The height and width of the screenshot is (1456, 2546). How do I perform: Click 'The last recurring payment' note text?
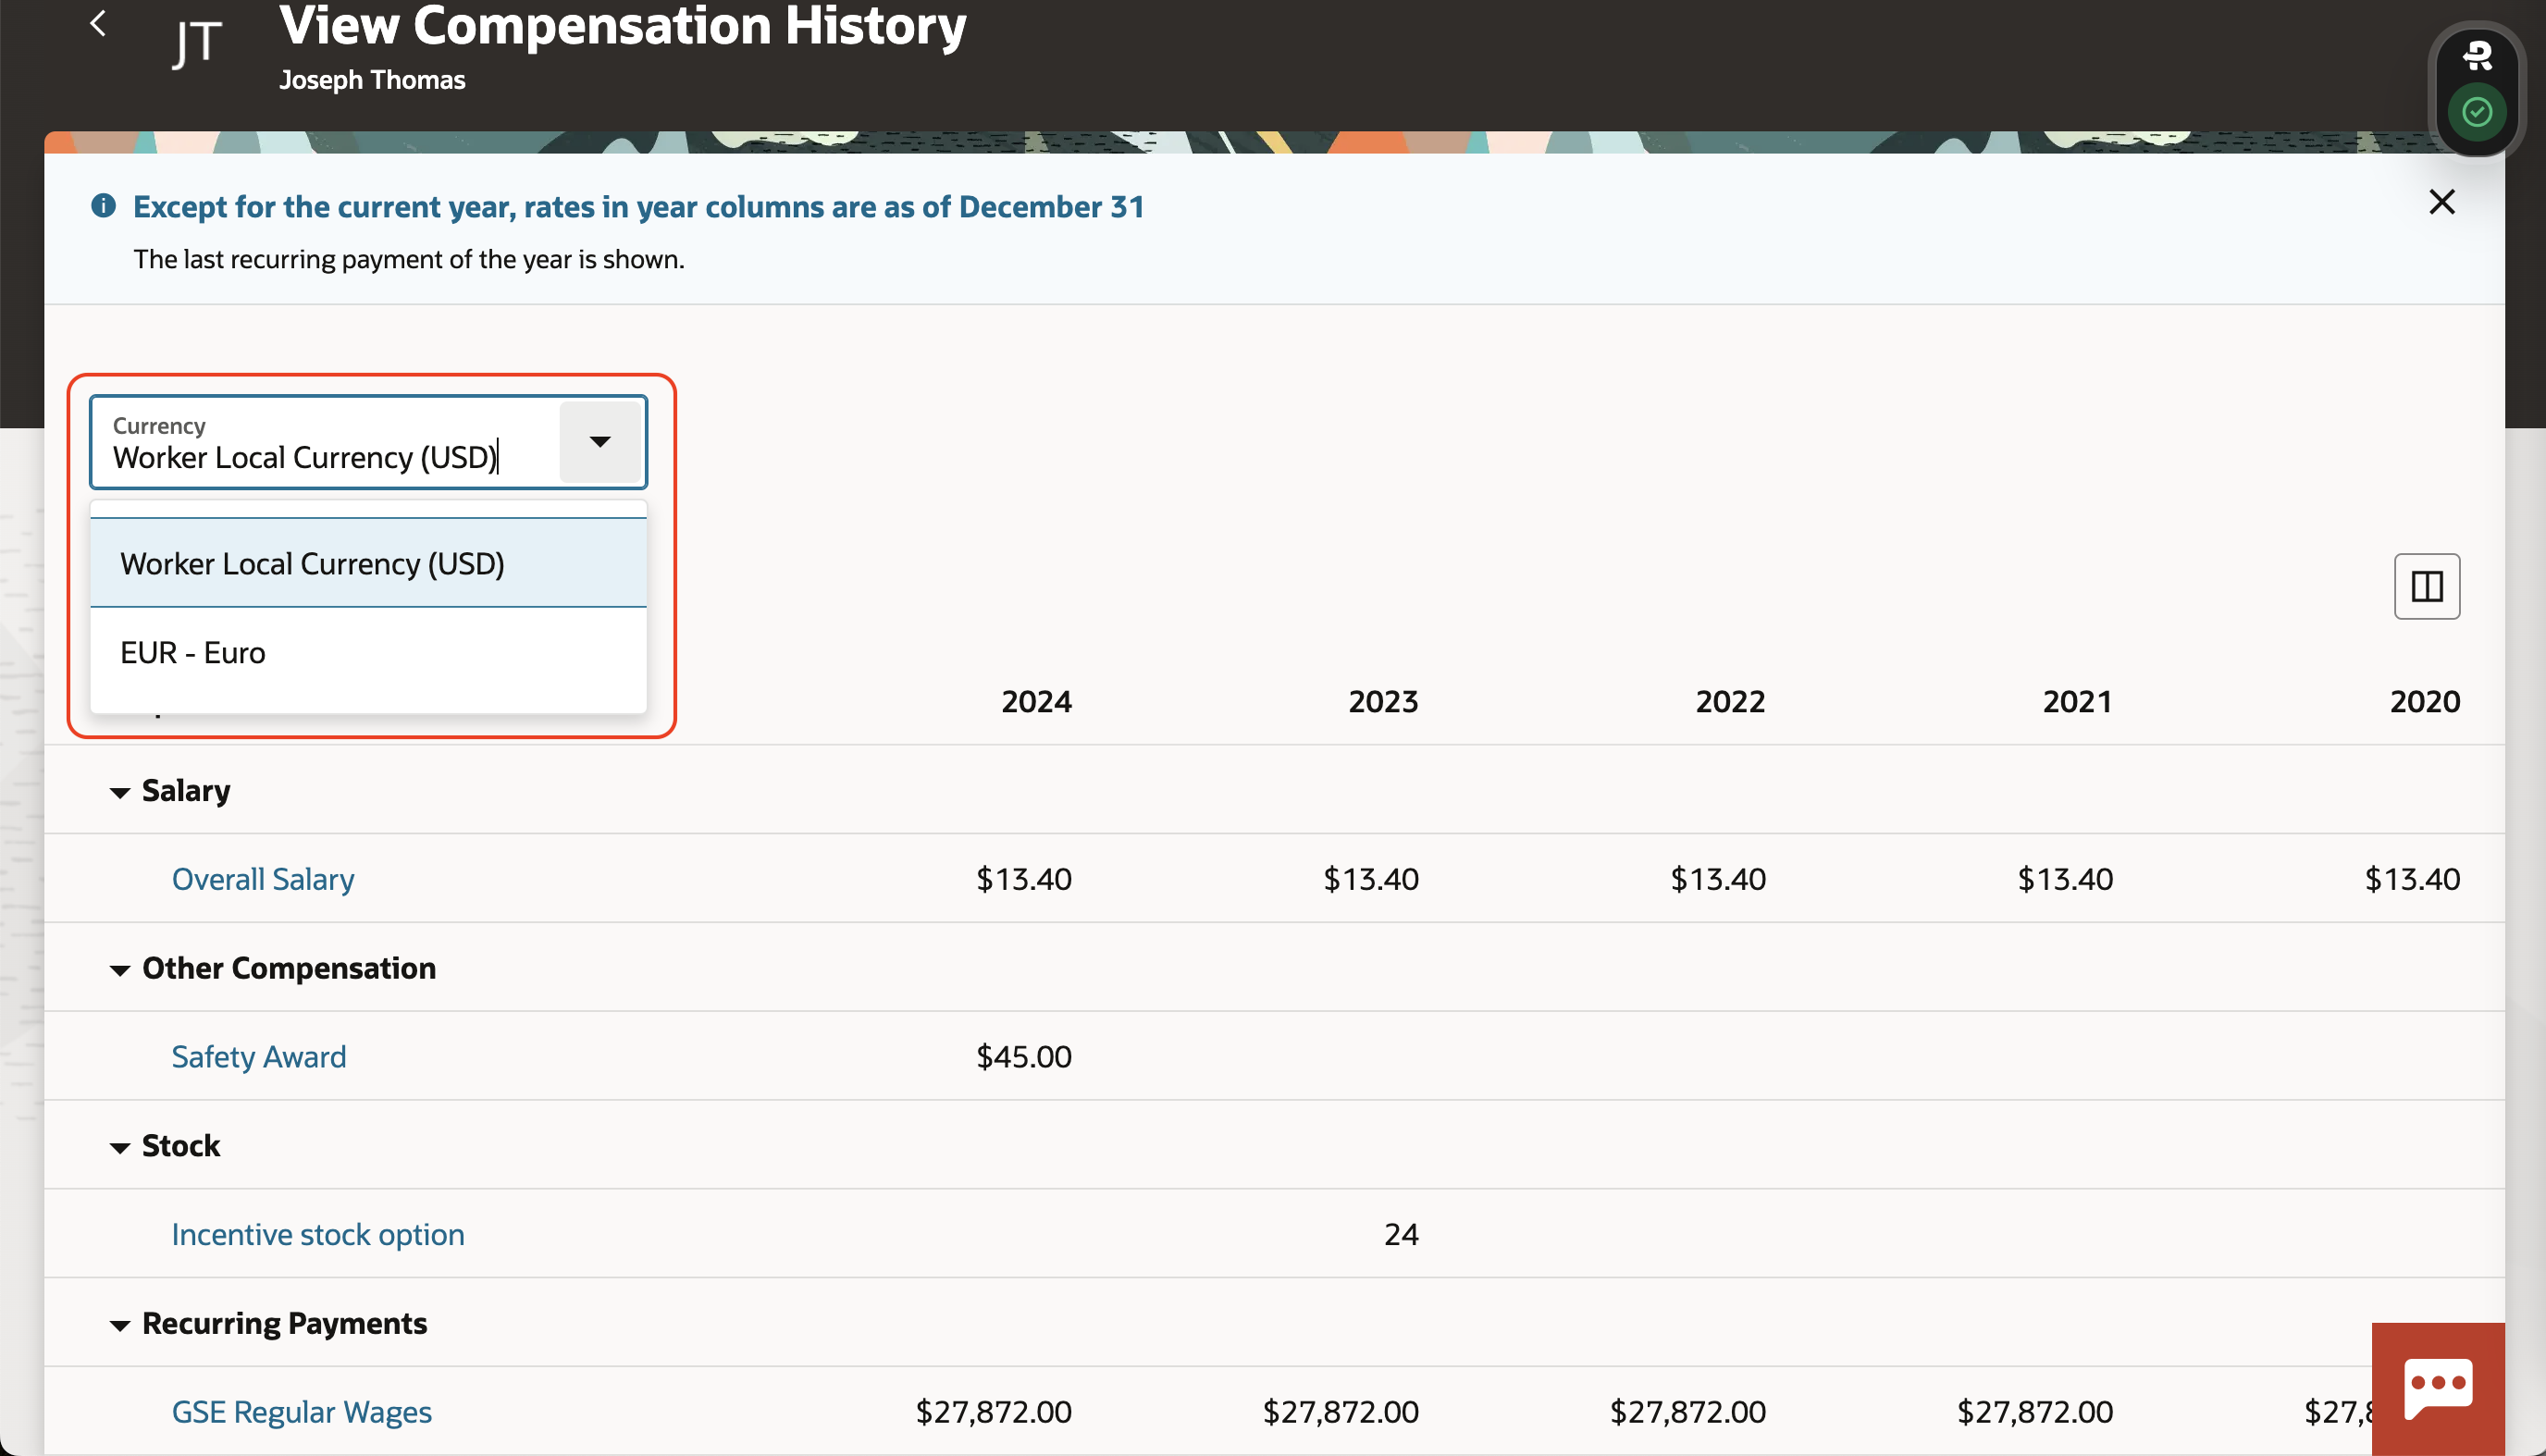click(x=409, y=259)
